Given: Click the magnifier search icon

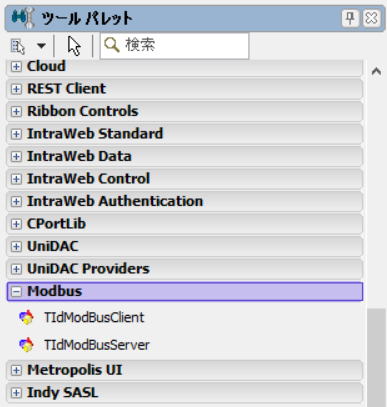Looking at the screenshot, I should tap(112, 45).
